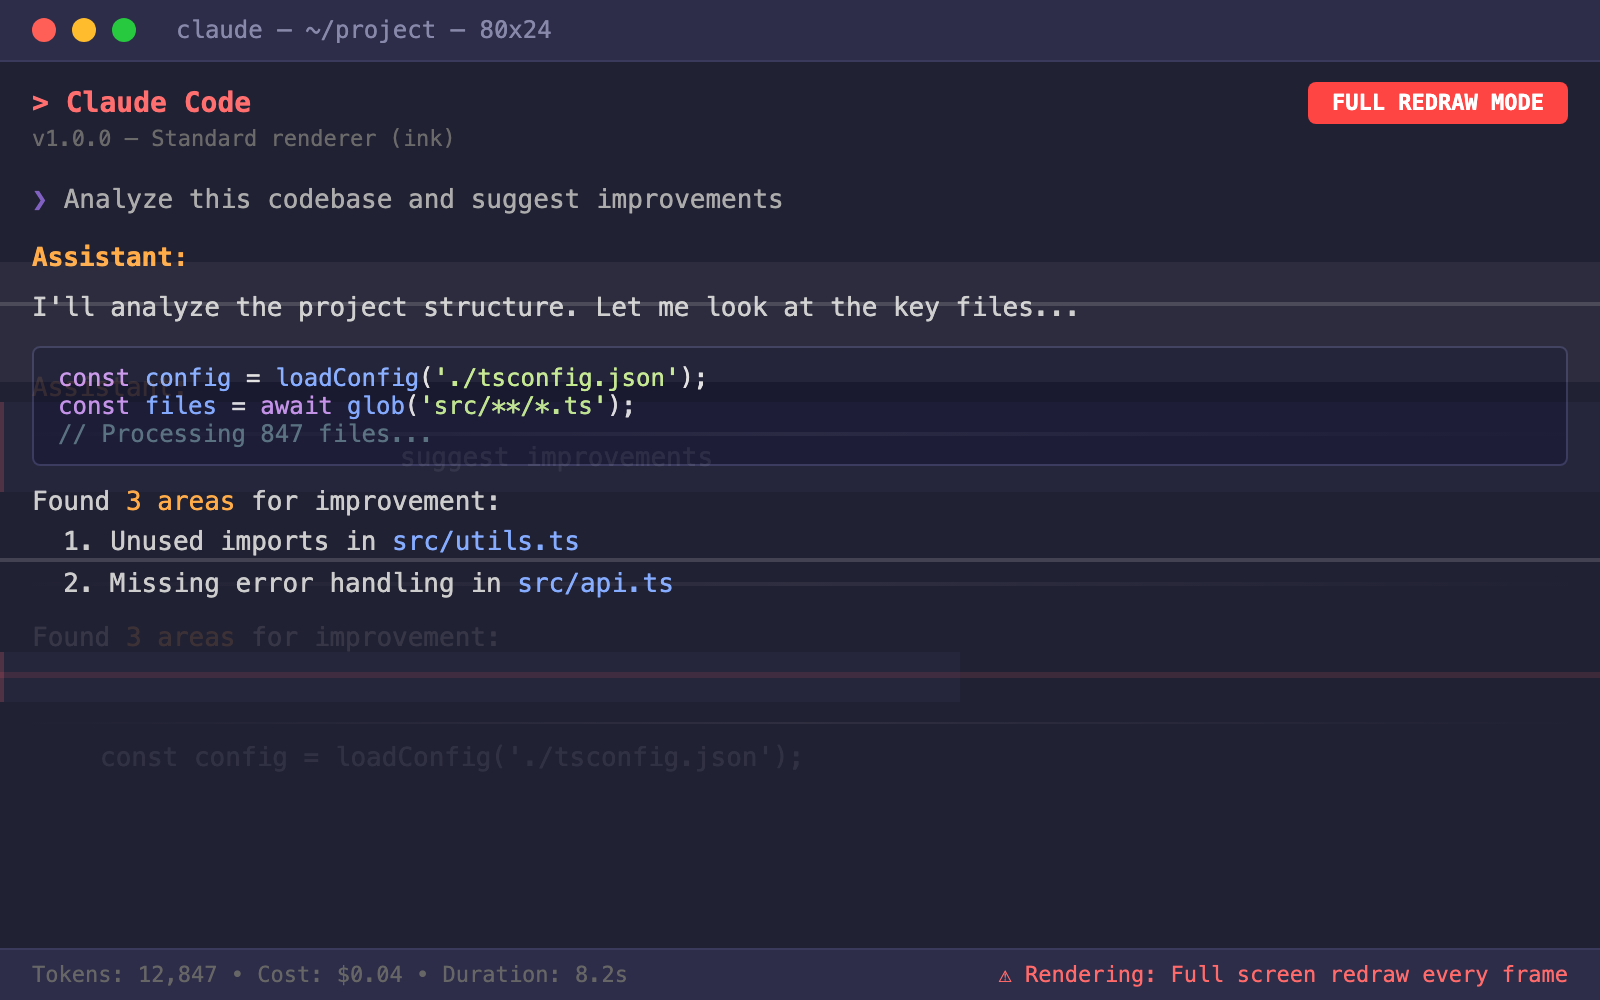Click the purple prompt chevron before "Analyze"

tap(40, 200)
